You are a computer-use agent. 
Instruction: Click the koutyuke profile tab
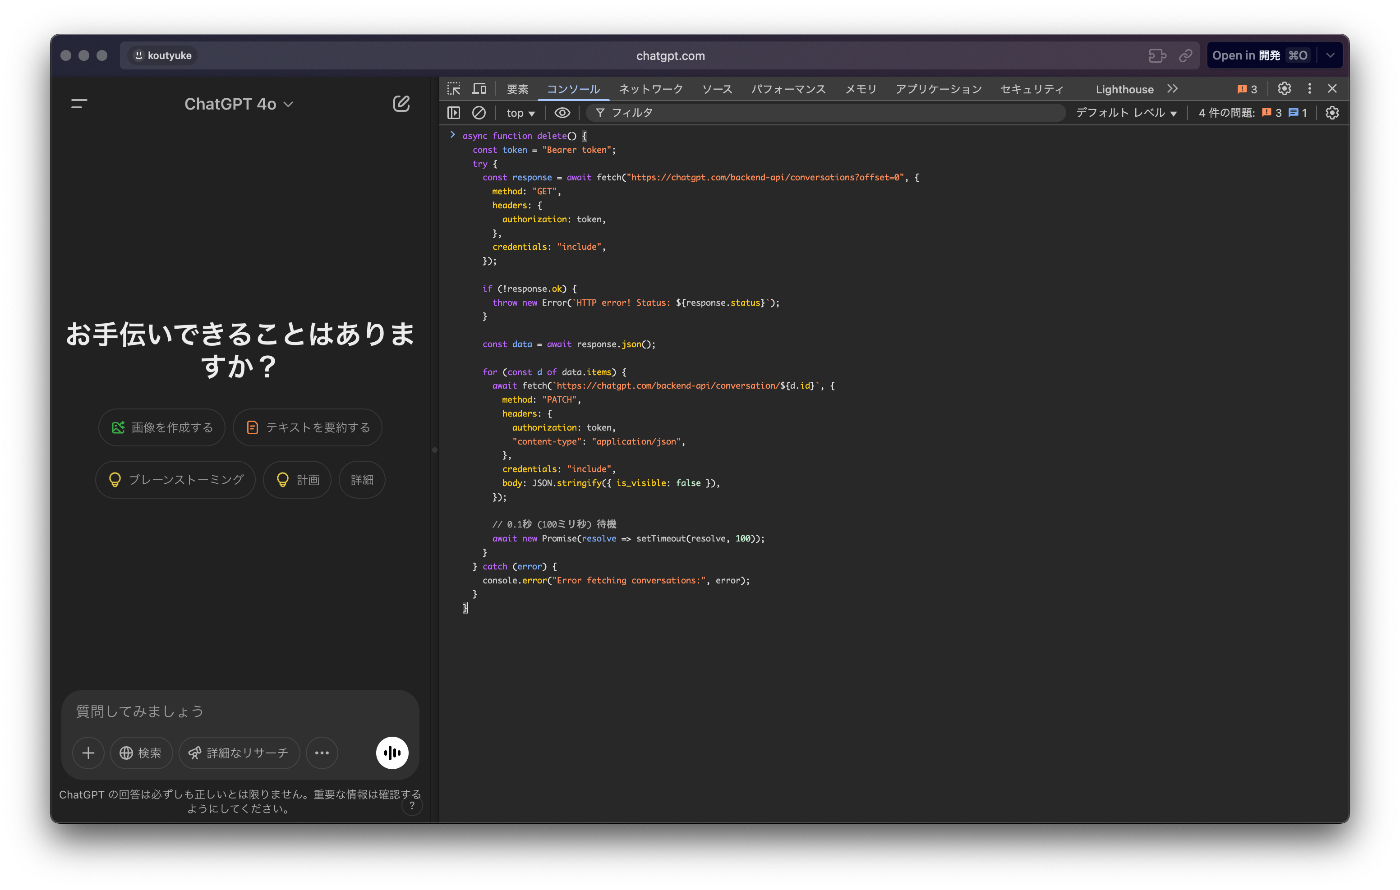coord(162,56)
